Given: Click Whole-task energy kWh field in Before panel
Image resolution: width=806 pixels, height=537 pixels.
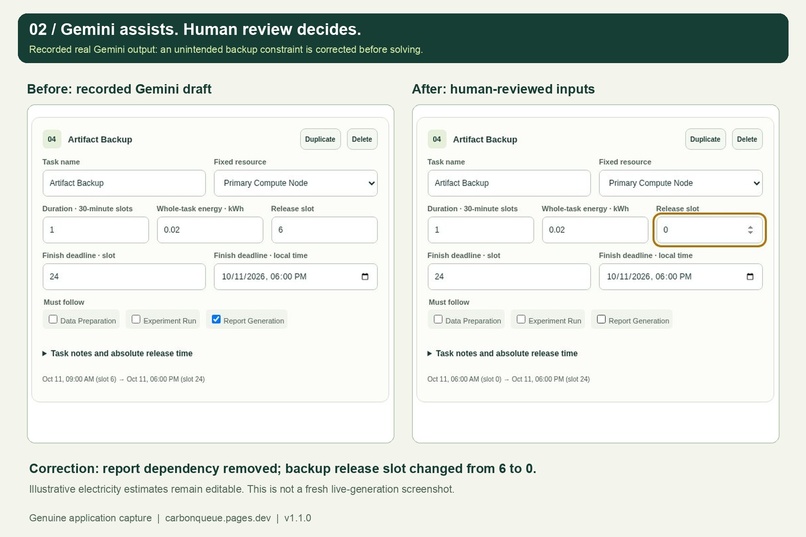Looking at the screenshot, I should tap(210, 230).
